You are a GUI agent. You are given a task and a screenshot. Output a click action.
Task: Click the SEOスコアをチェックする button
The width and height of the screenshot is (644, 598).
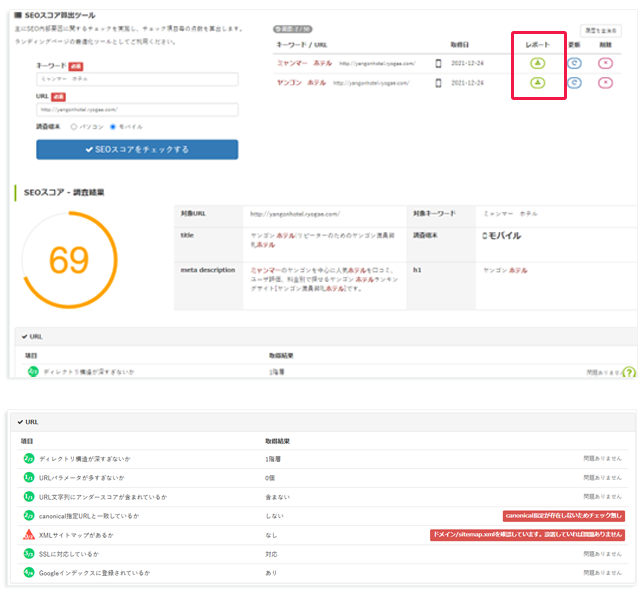pos(137,150)
